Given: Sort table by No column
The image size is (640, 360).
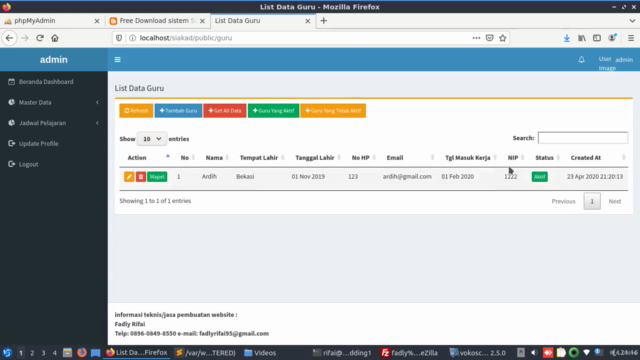Looking at the screenshot, I should tap(185, 158).
